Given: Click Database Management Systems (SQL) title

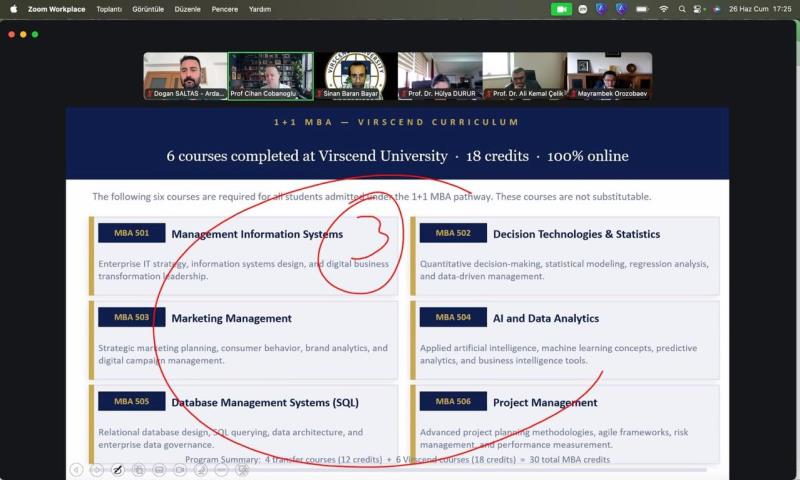Looking at the screenshot, I should click(x=265, y=402).
